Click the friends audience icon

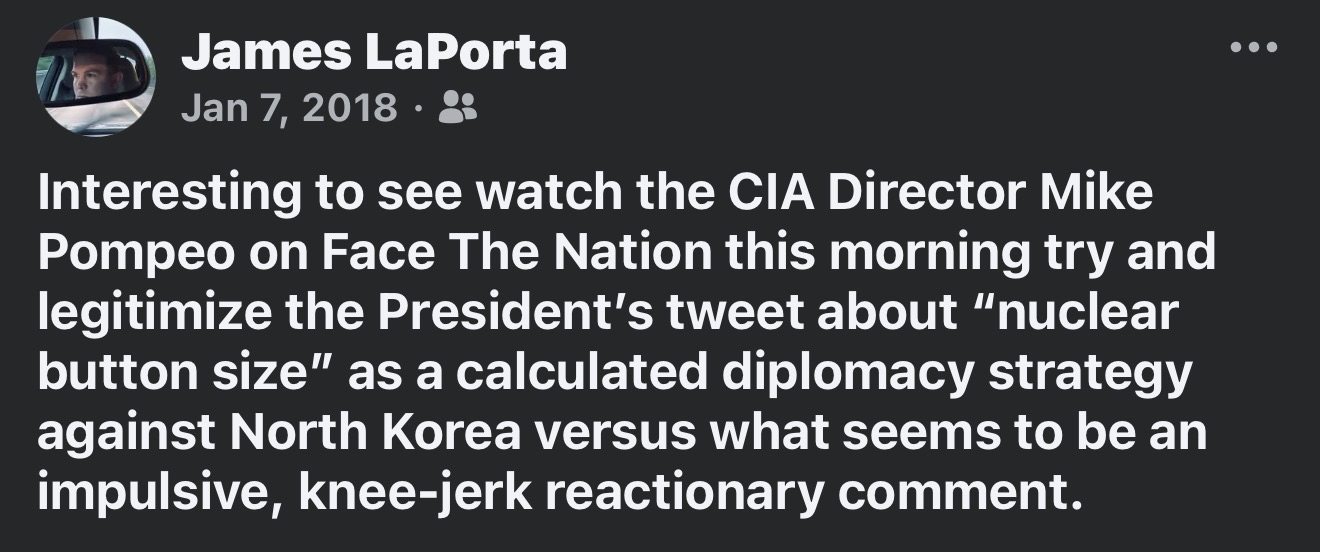click(x=458, y=106)
